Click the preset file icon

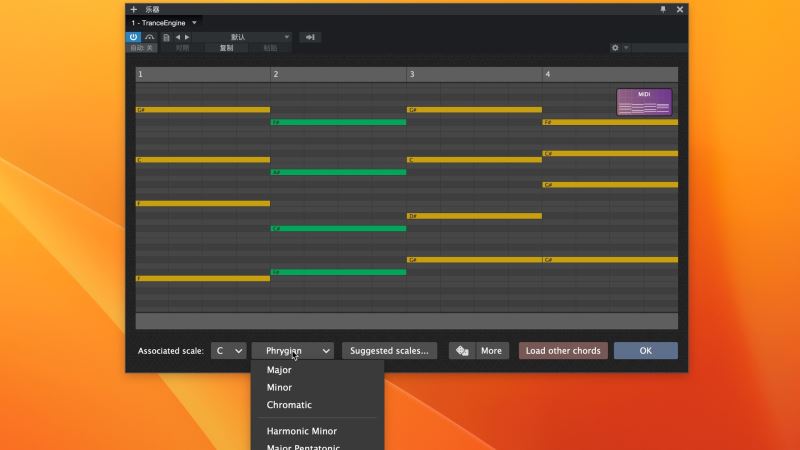(x=166, y=37)
